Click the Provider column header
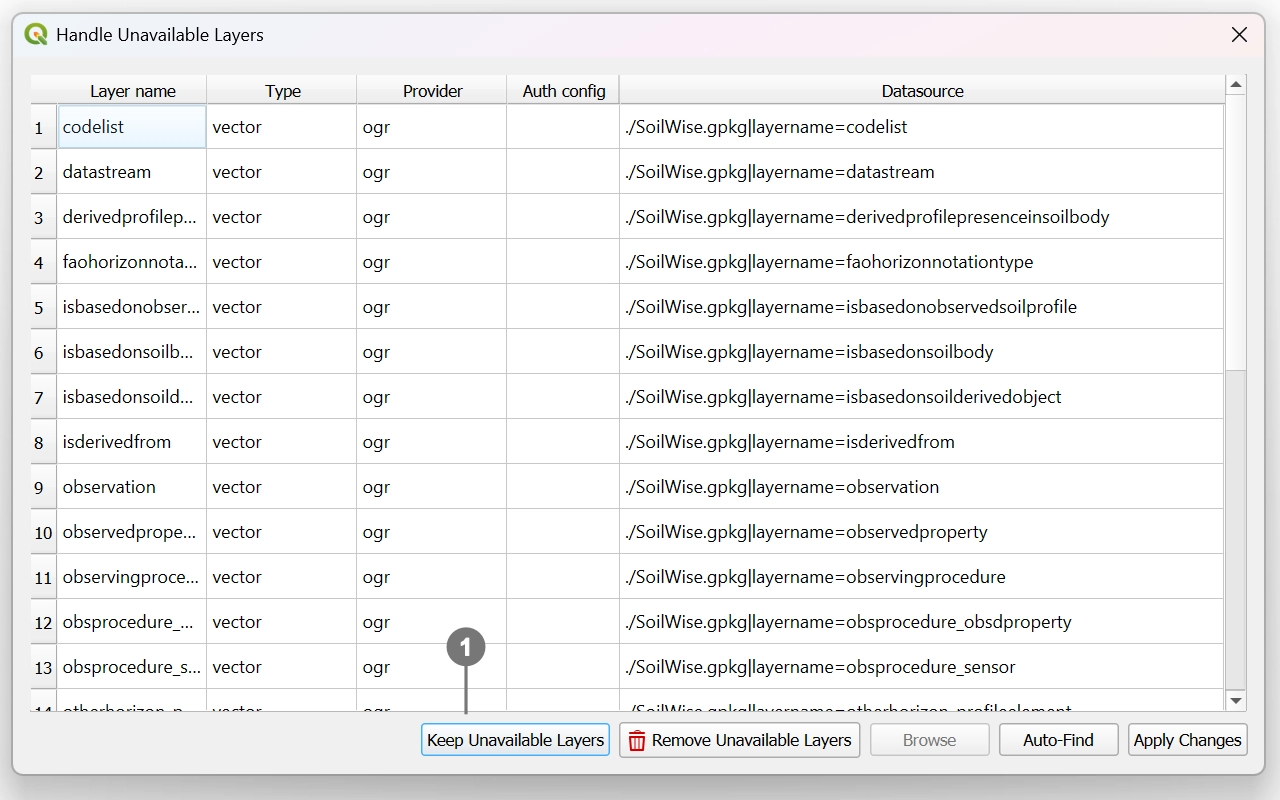The height and width of the screenshot is (800, 1280). (432, 91)
